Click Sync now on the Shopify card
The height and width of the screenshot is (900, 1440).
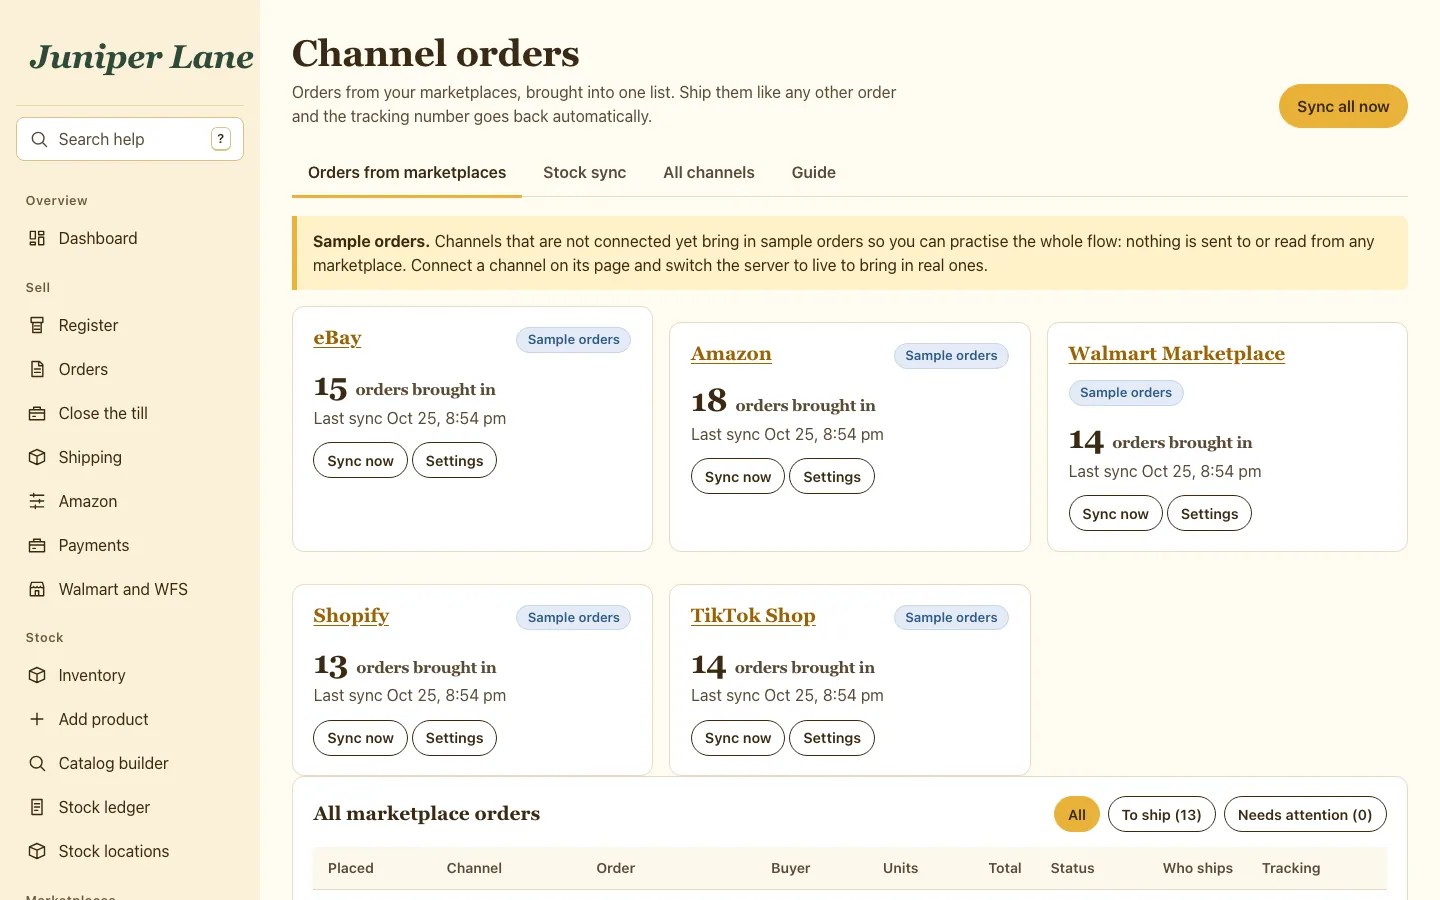pos(360,737)
